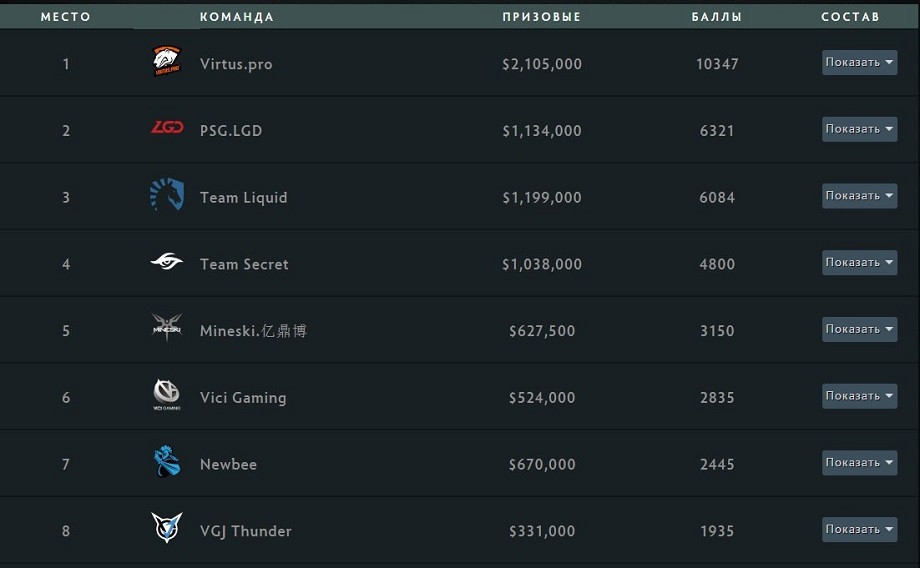
Task: Open the Team Liquid name link
Action: (x=243, y=198)
